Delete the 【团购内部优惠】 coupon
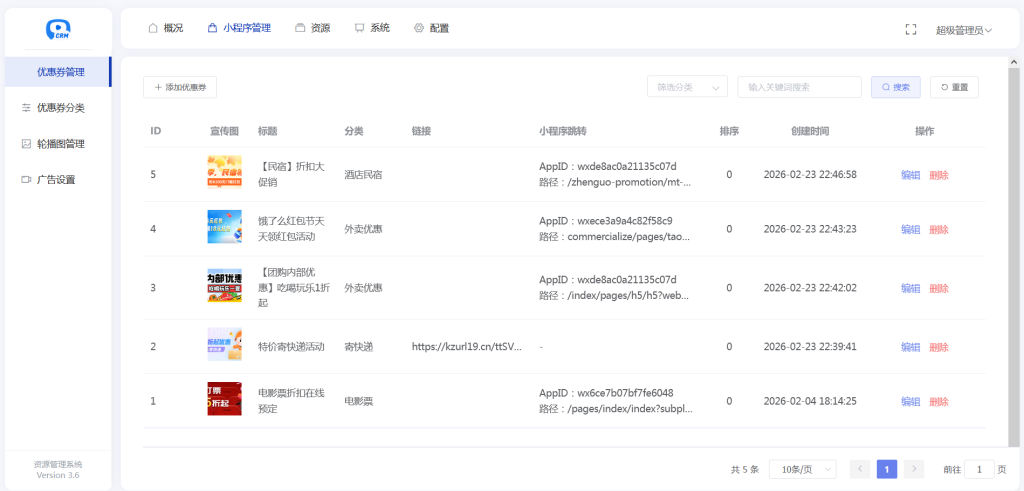The image size is (1024, 491). coord(938,288)
